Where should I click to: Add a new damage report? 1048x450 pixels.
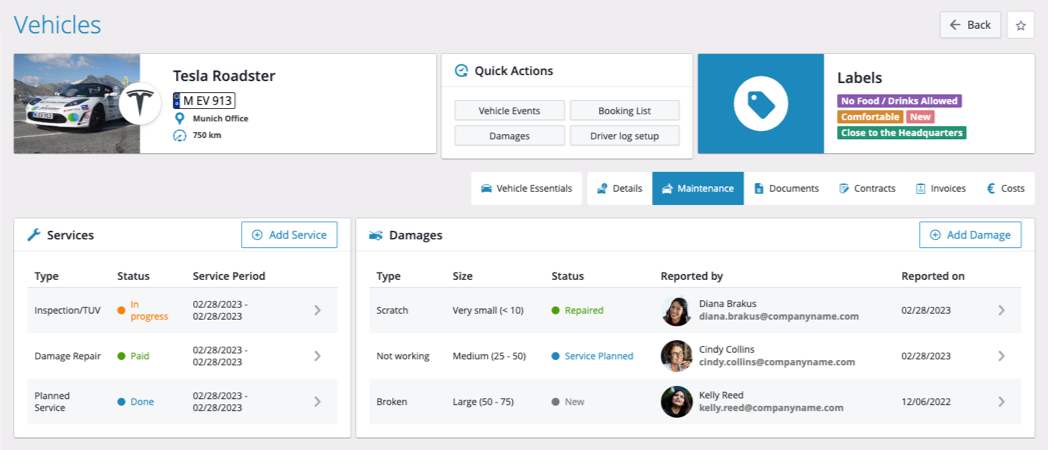(970, 235)
